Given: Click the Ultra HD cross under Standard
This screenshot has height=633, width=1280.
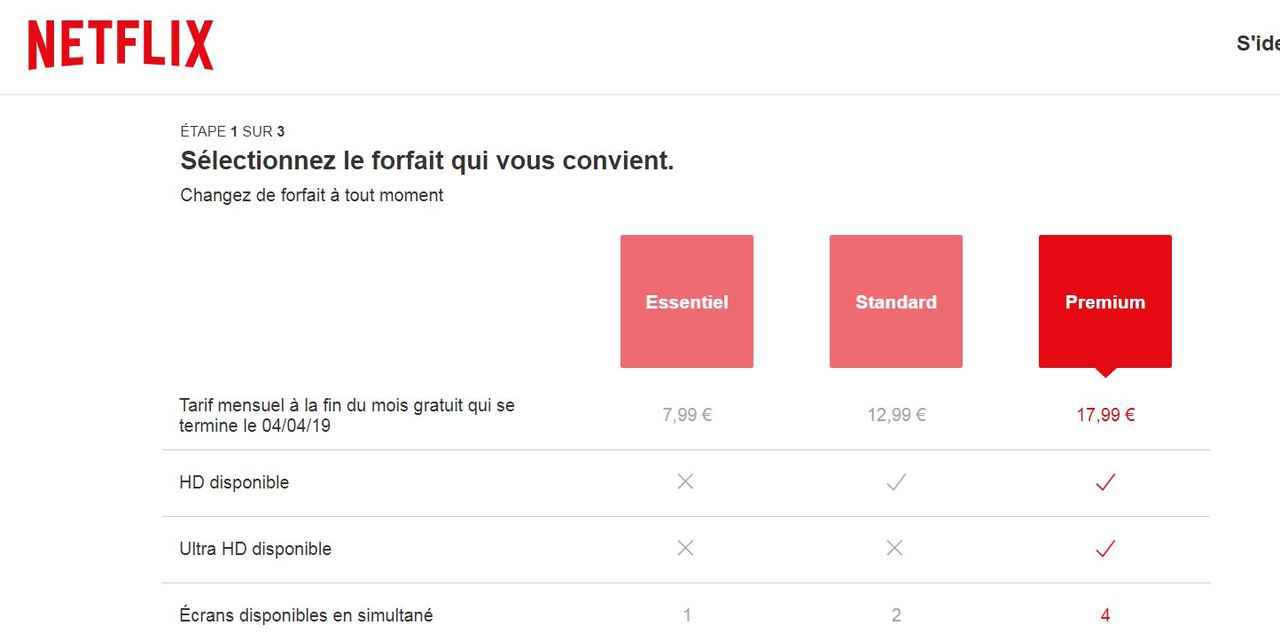Looking at the screenshot, I should (895, 548).
